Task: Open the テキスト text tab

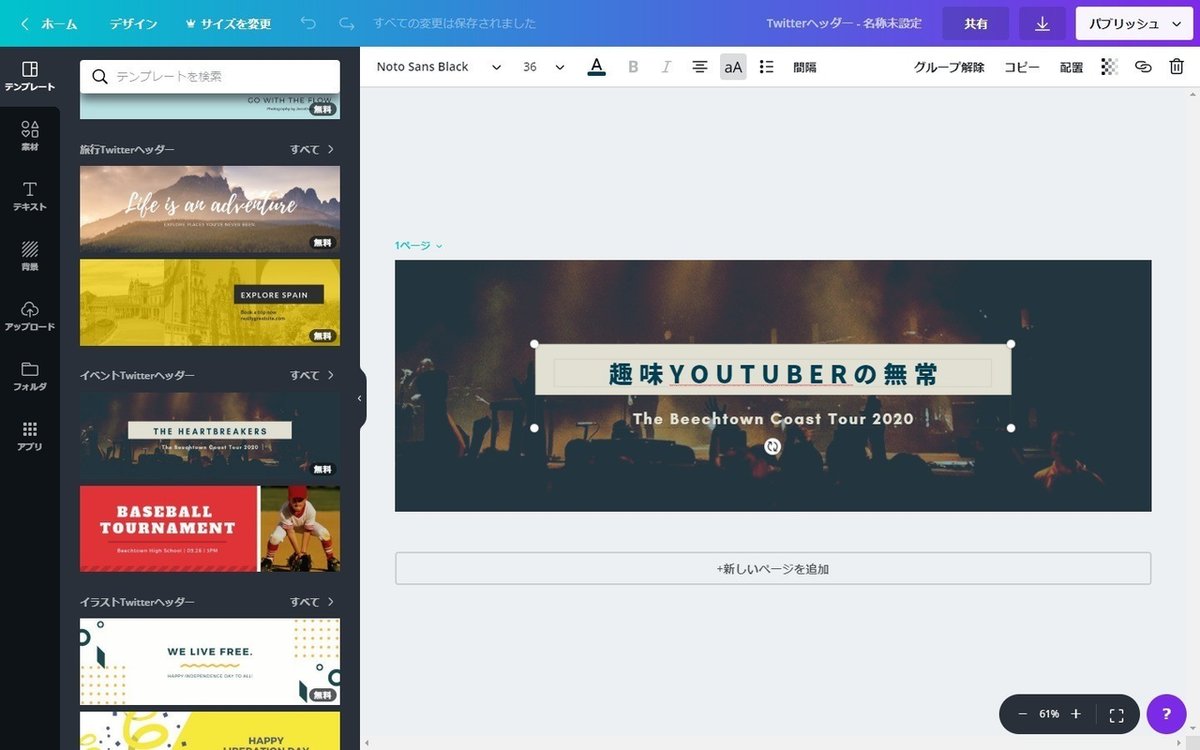Action: pos(30,197)
